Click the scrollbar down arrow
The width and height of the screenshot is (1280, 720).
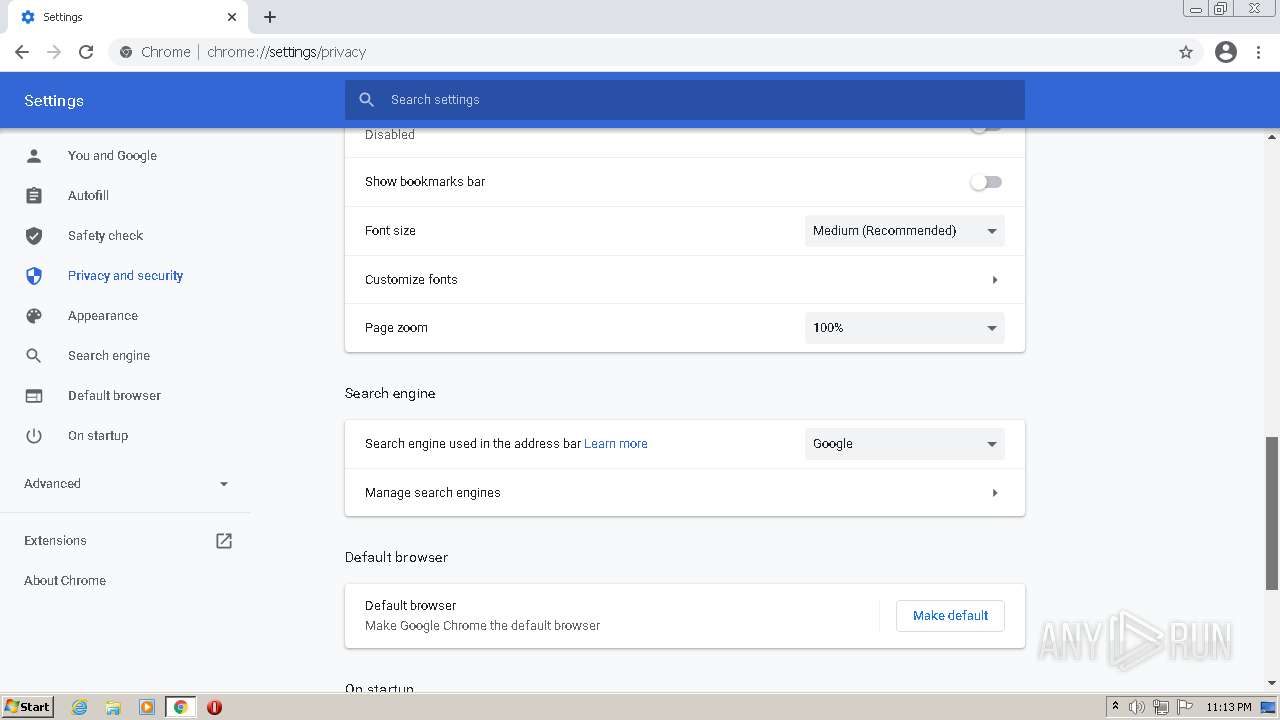[x=1272, y=683]
